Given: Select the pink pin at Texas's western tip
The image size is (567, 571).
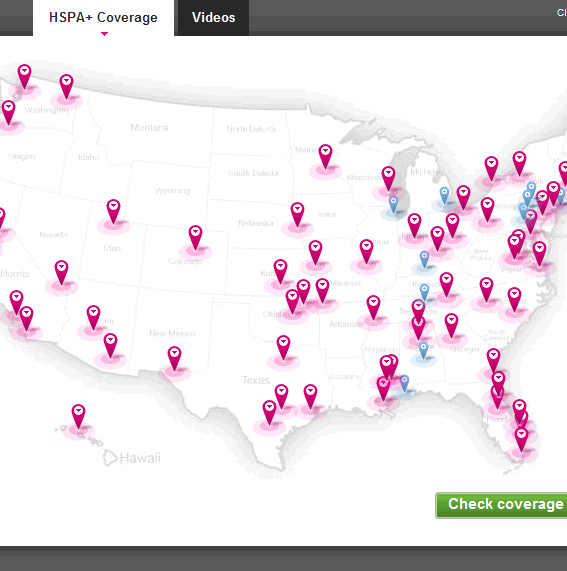Looking at the screenshot, I should [174, 358].
